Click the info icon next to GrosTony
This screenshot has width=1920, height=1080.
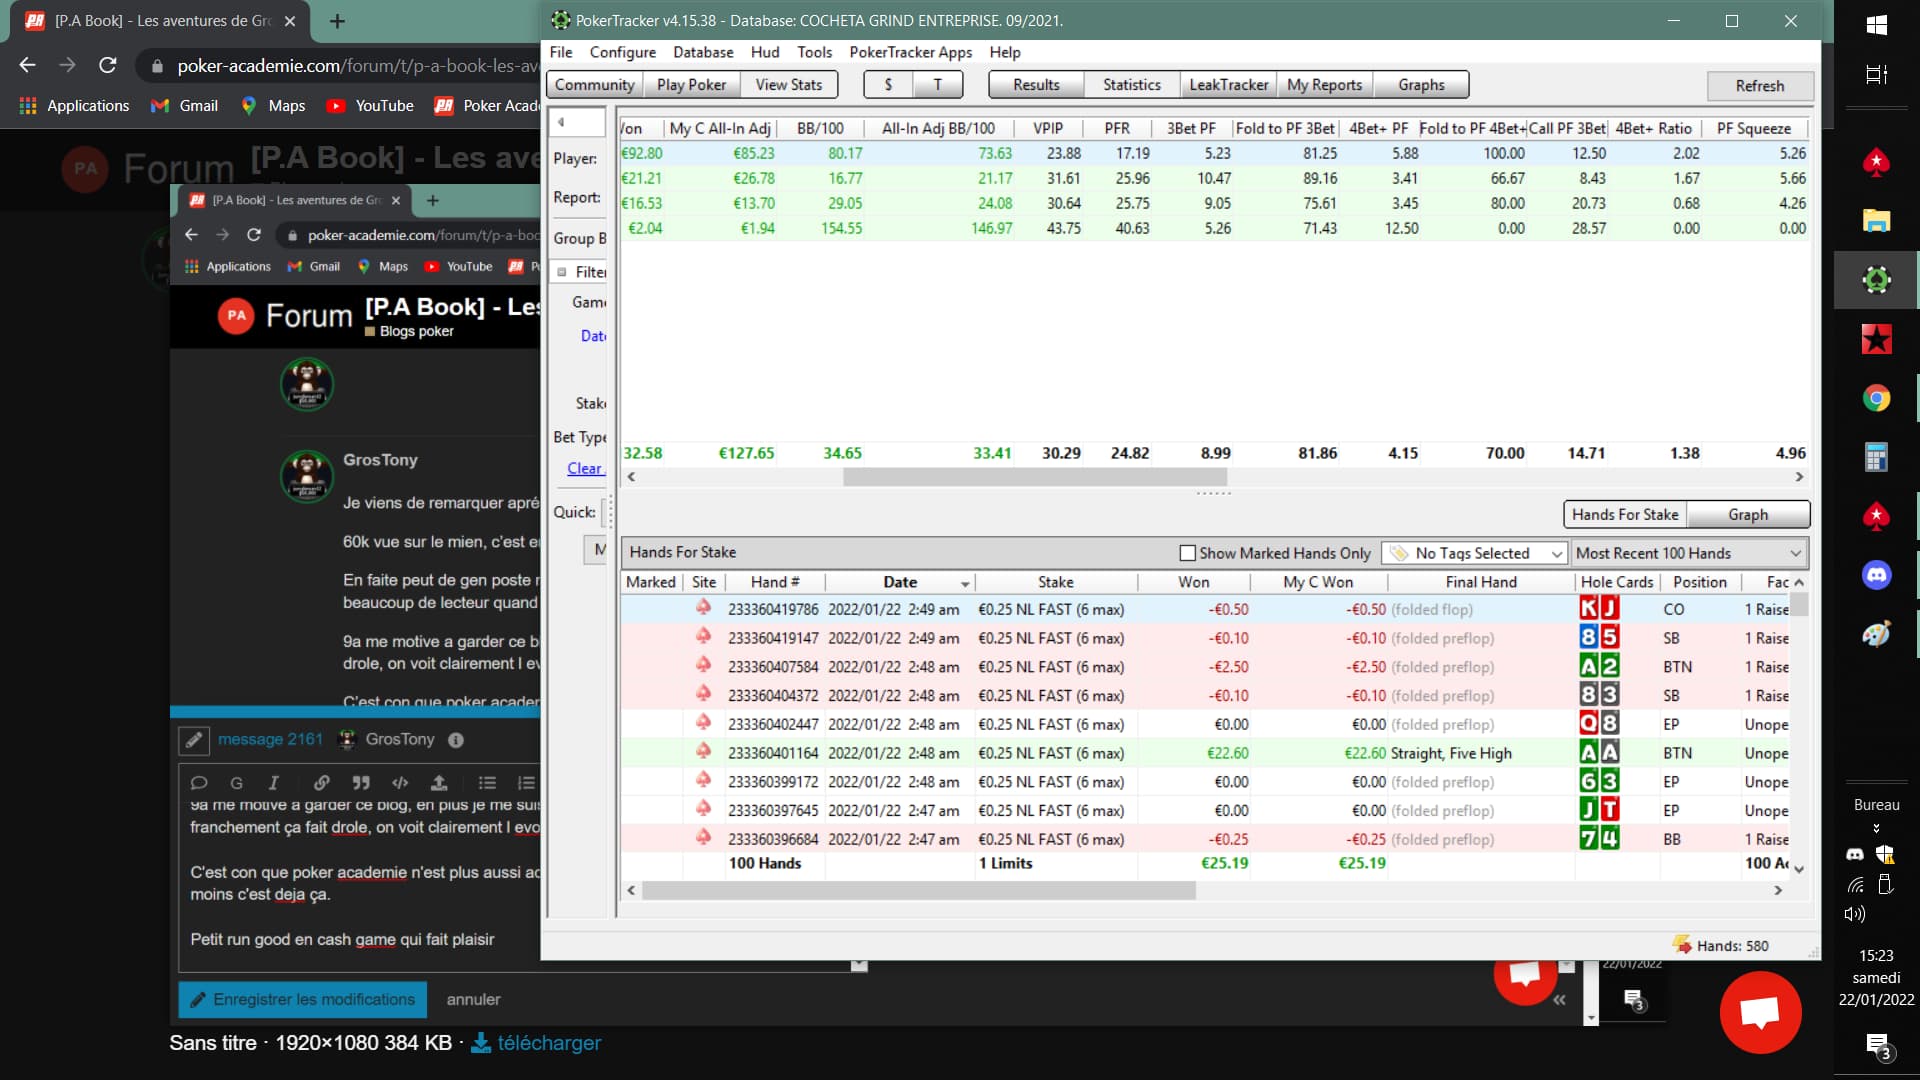[456, 740]
